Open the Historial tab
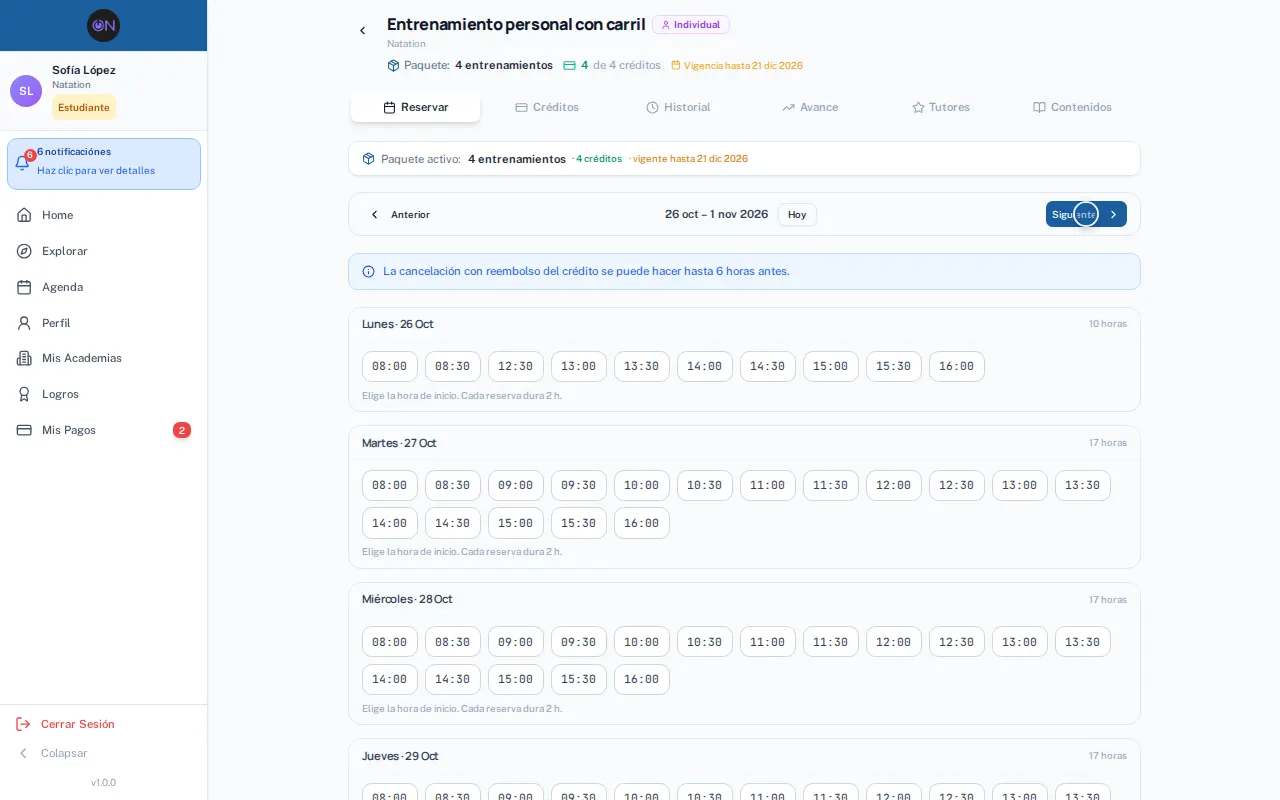This screenshot has height=800, width=1280. (x=678, y=107)
